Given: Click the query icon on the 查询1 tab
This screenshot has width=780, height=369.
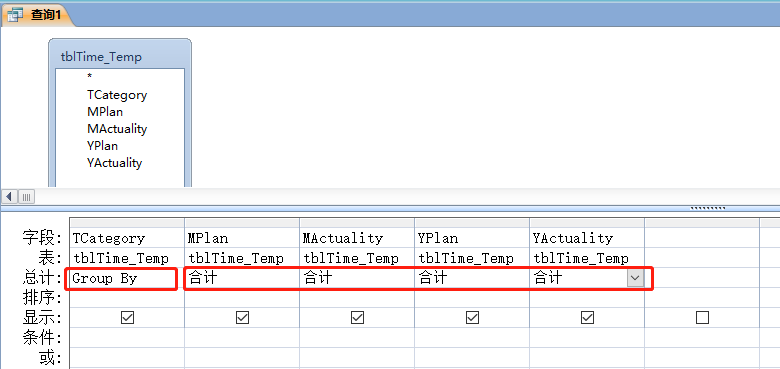Looking at the screenshot, I should [16, 15].
